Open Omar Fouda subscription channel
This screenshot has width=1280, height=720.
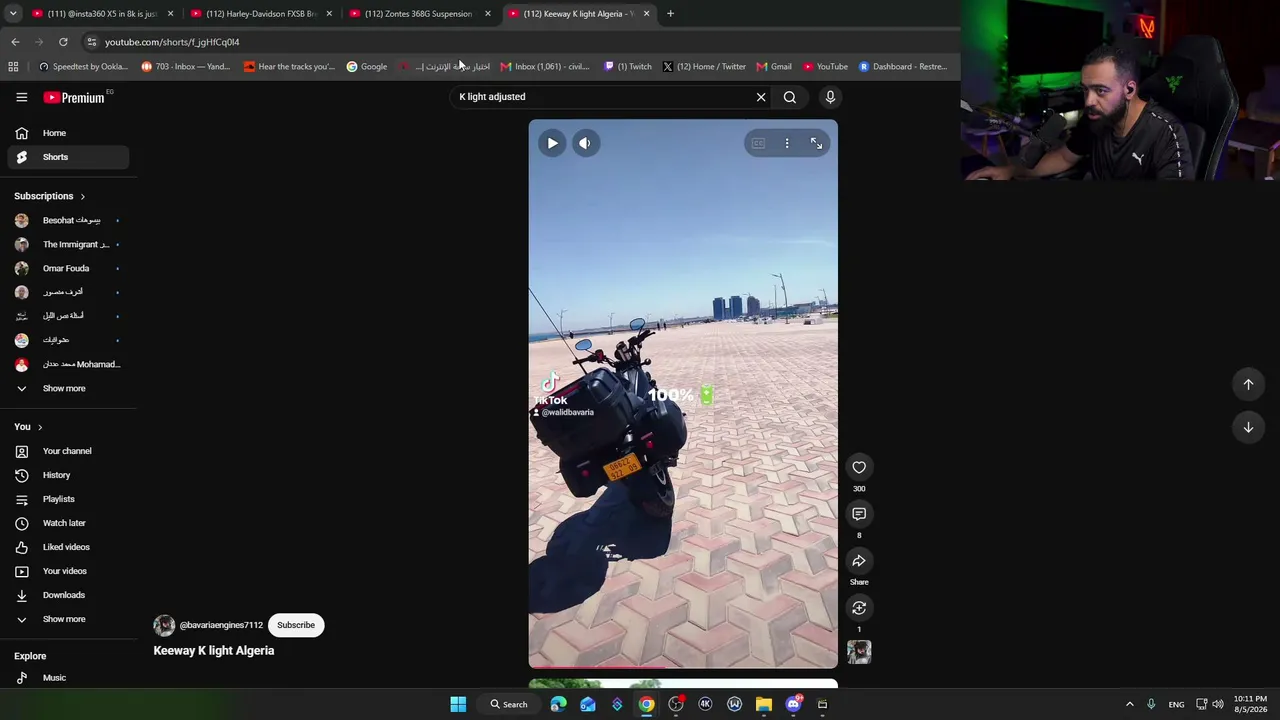click(x=68, y=268)
